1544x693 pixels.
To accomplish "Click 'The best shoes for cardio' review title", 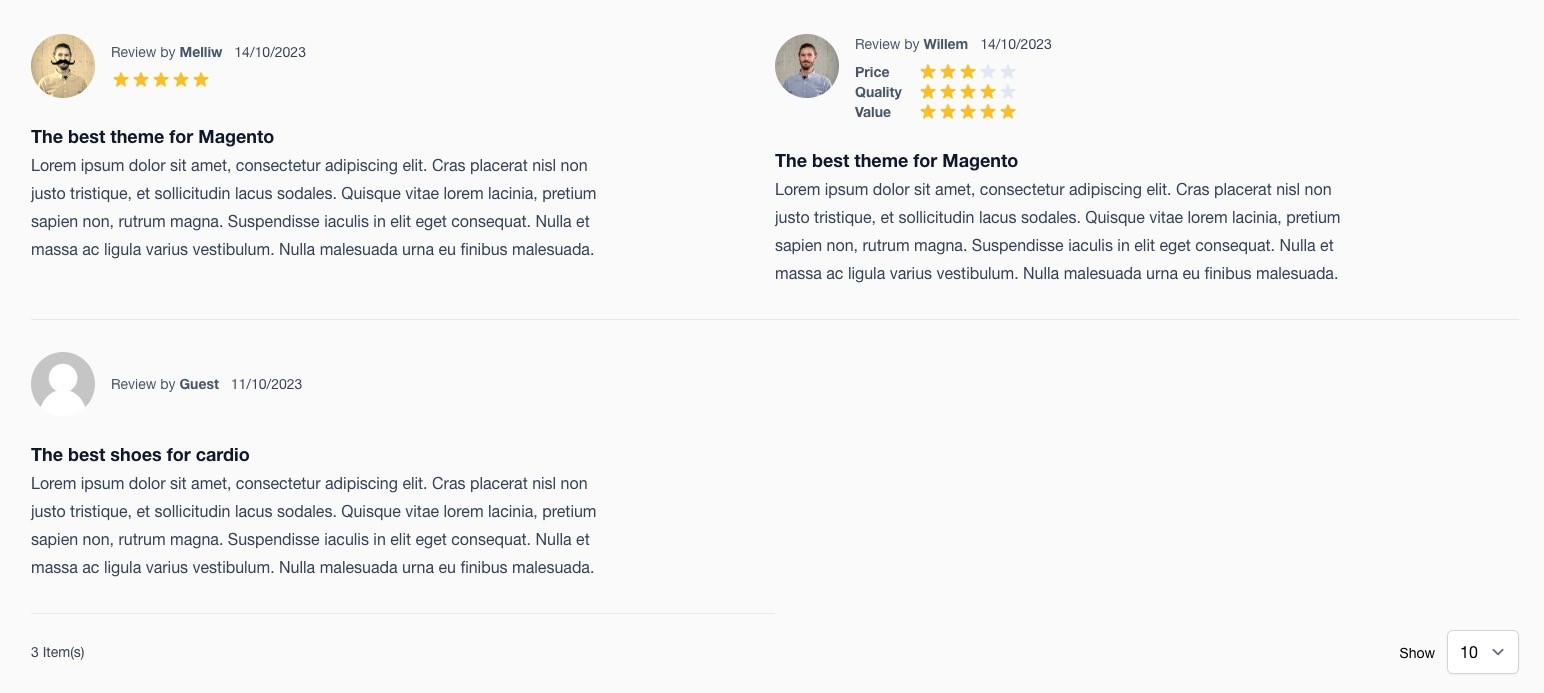I will click(x=140, y=455).
